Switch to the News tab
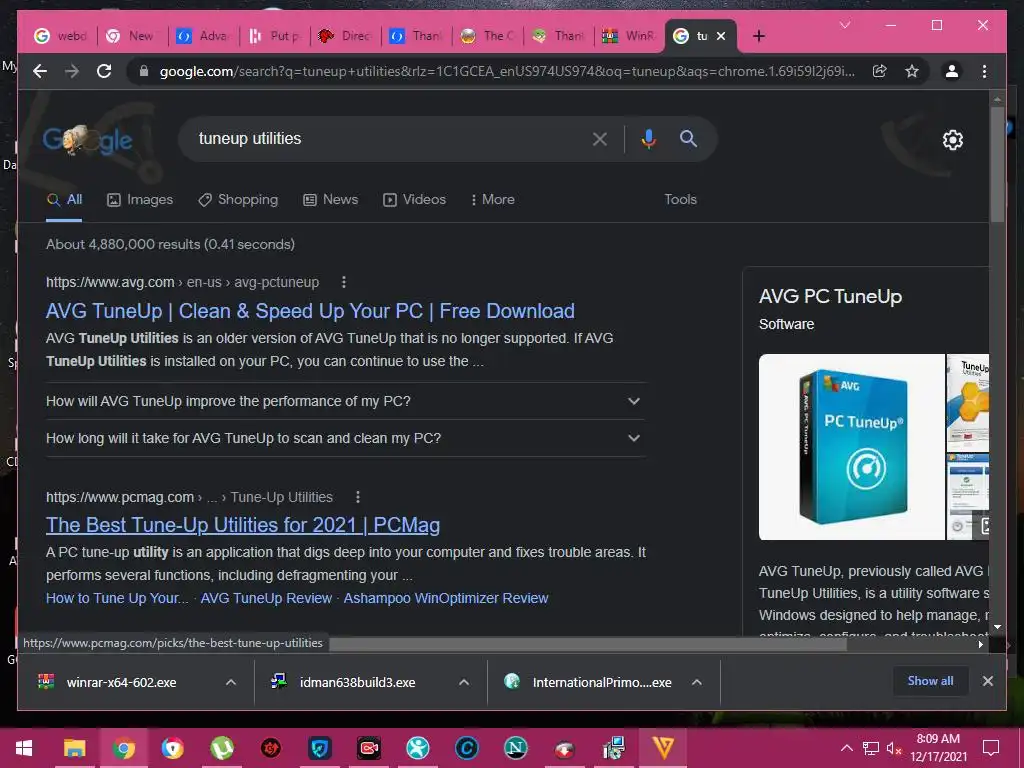This screenshot has height=768, width=1024. click(x=330, y=199)
